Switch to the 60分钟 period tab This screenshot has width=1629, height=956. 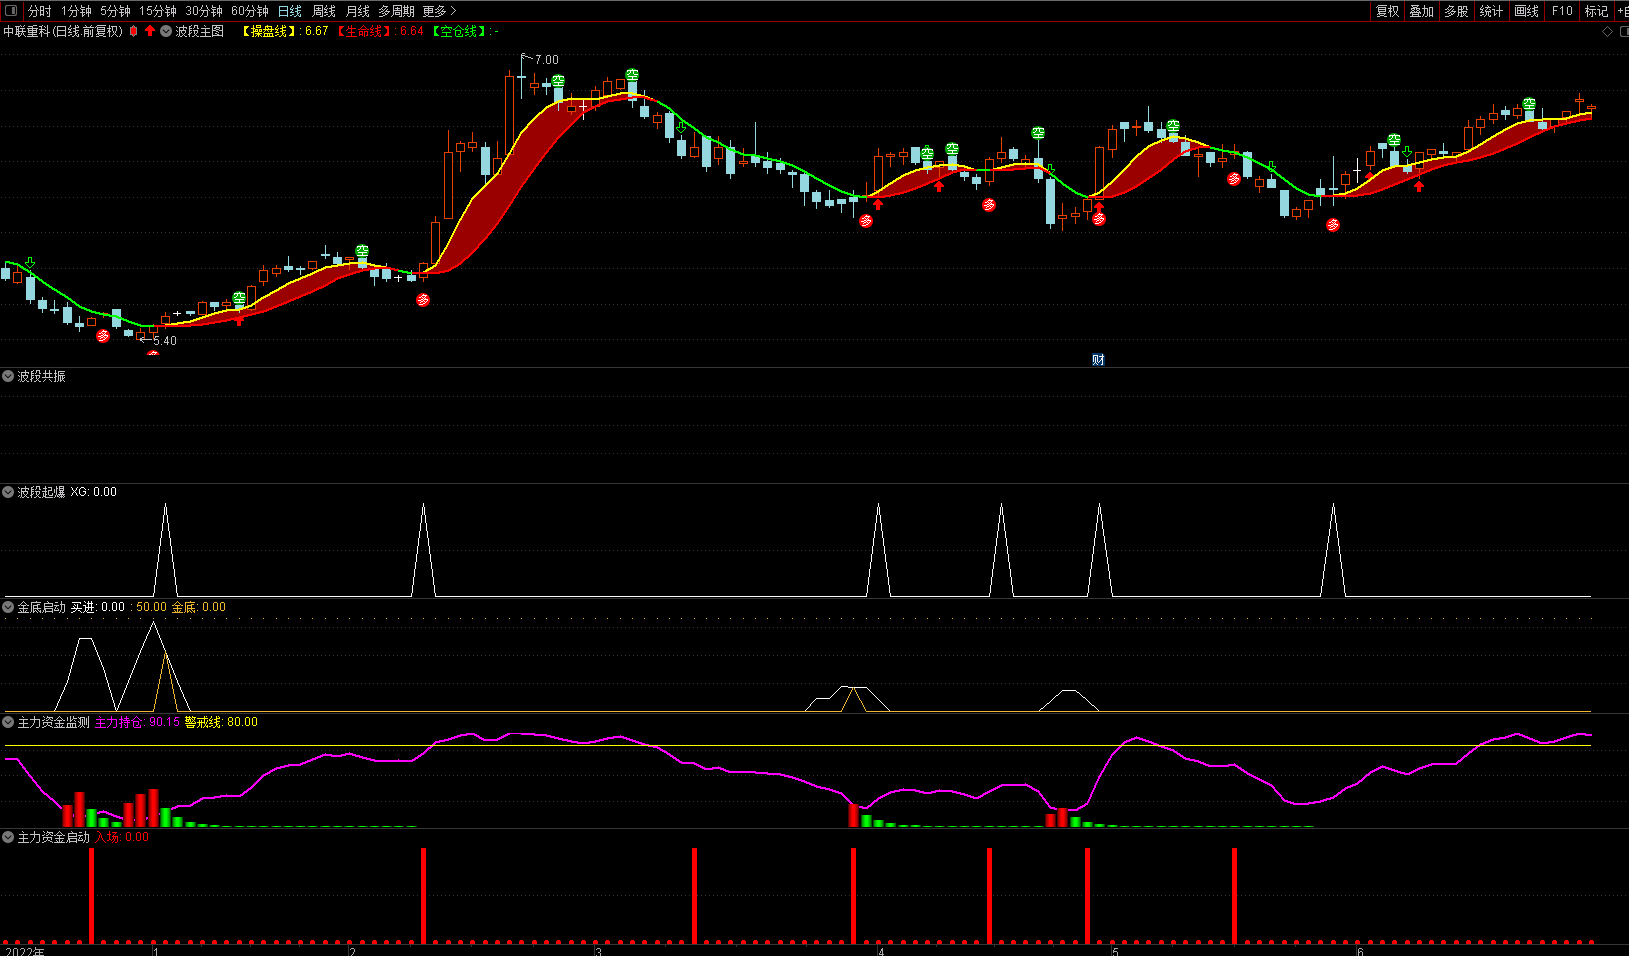tap(250, 11)
